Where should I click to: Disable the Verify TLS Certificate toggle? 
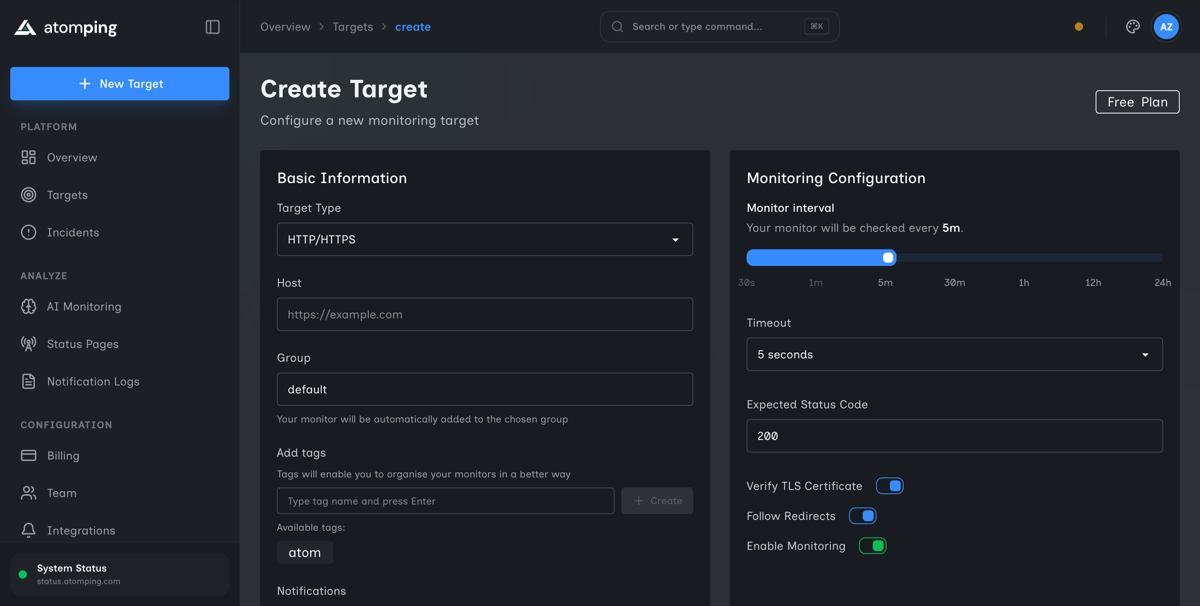click(889, 485)
